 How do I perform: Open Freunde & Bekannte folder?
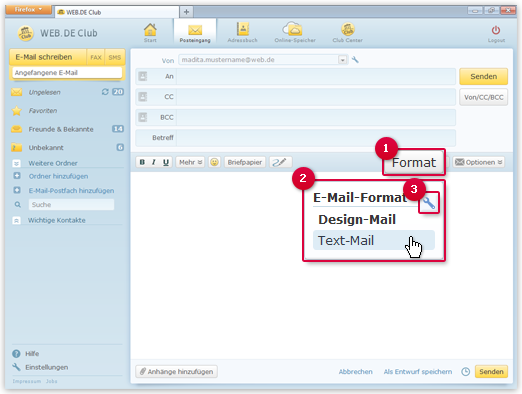[x=61, y=129]
